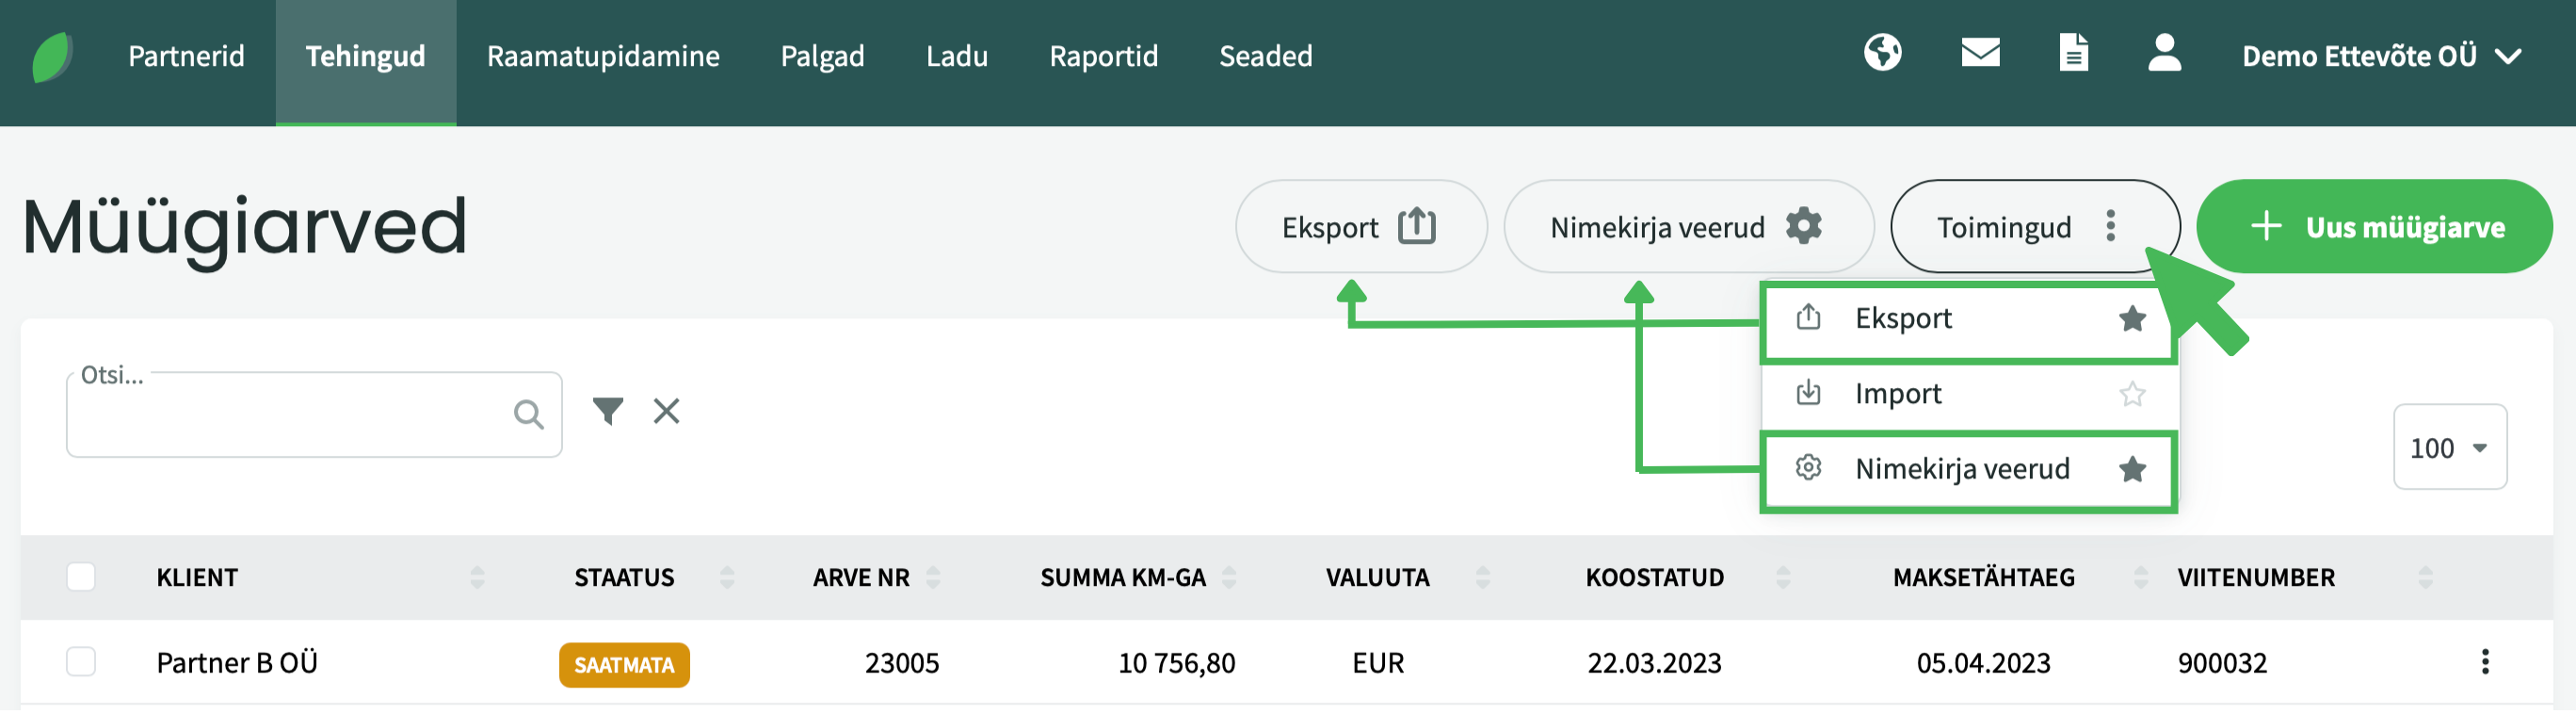
Task: Click the search magnifier icon
Action: [x=528, y=414]
